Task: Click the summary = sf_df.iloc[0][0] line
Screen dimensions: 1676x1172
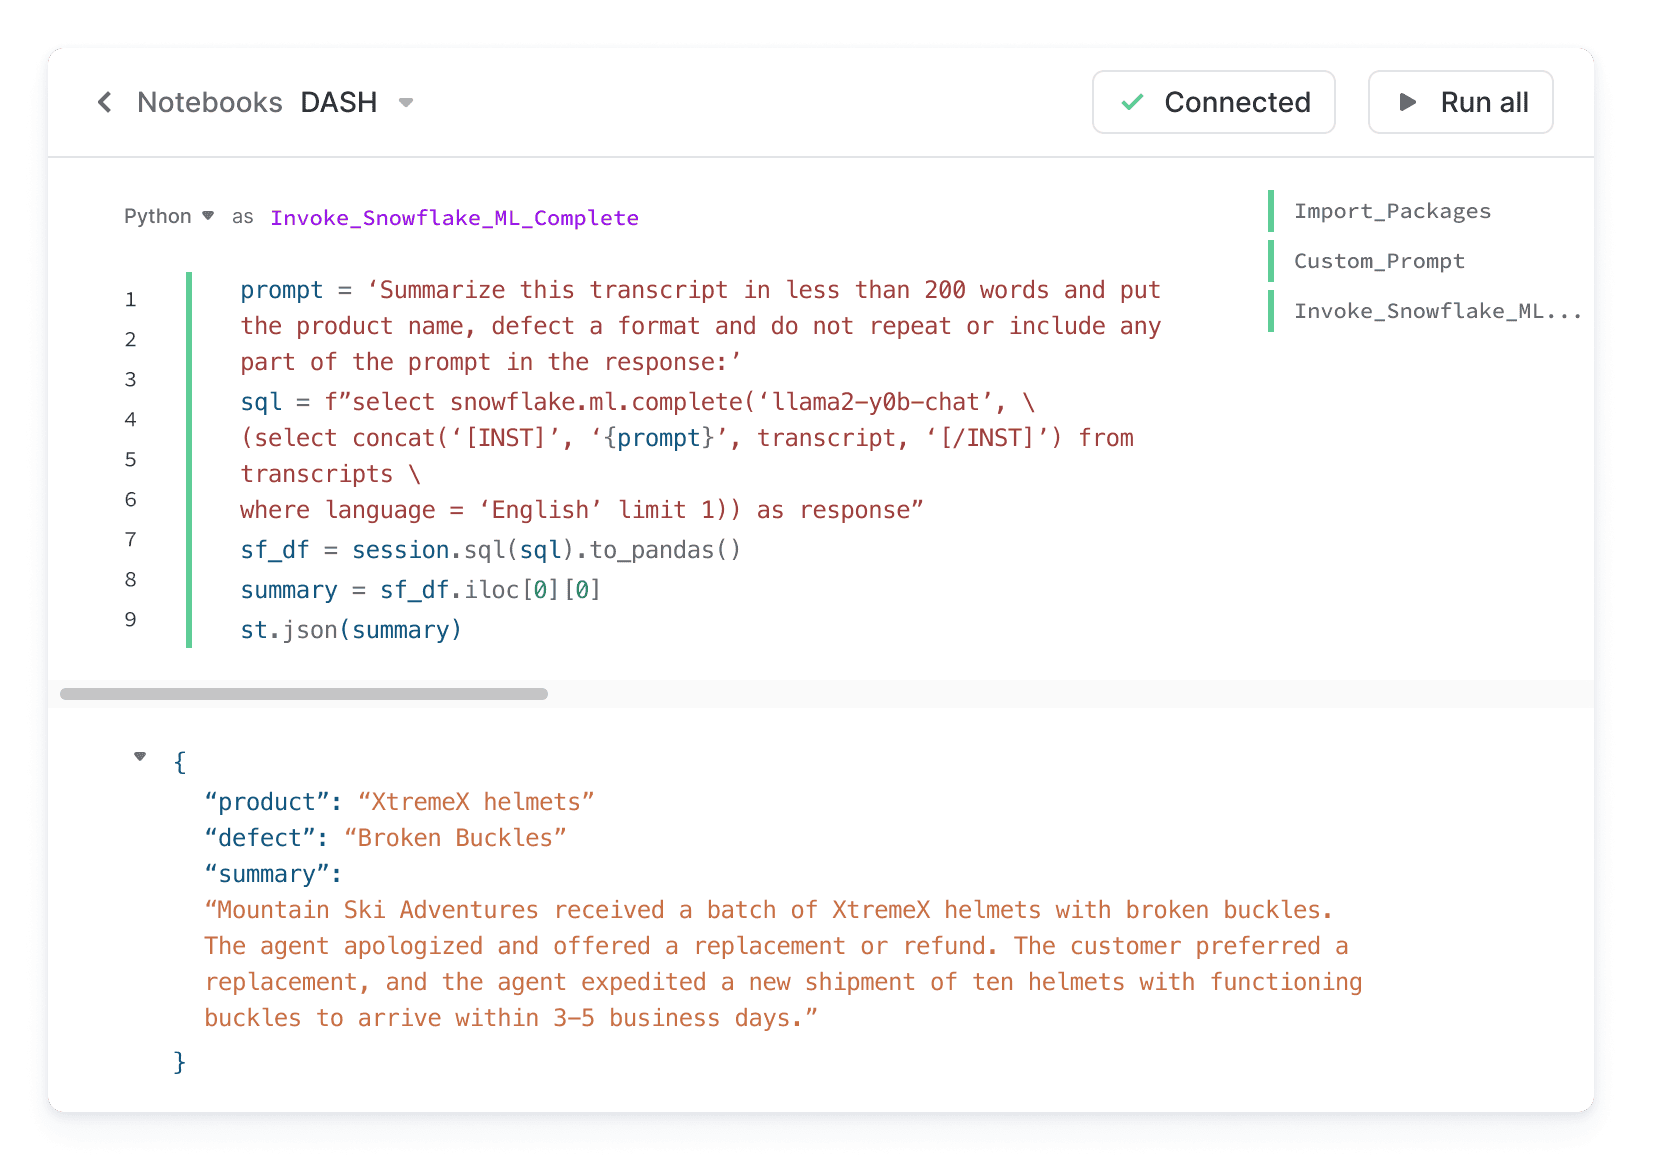Action: (420, 590)
